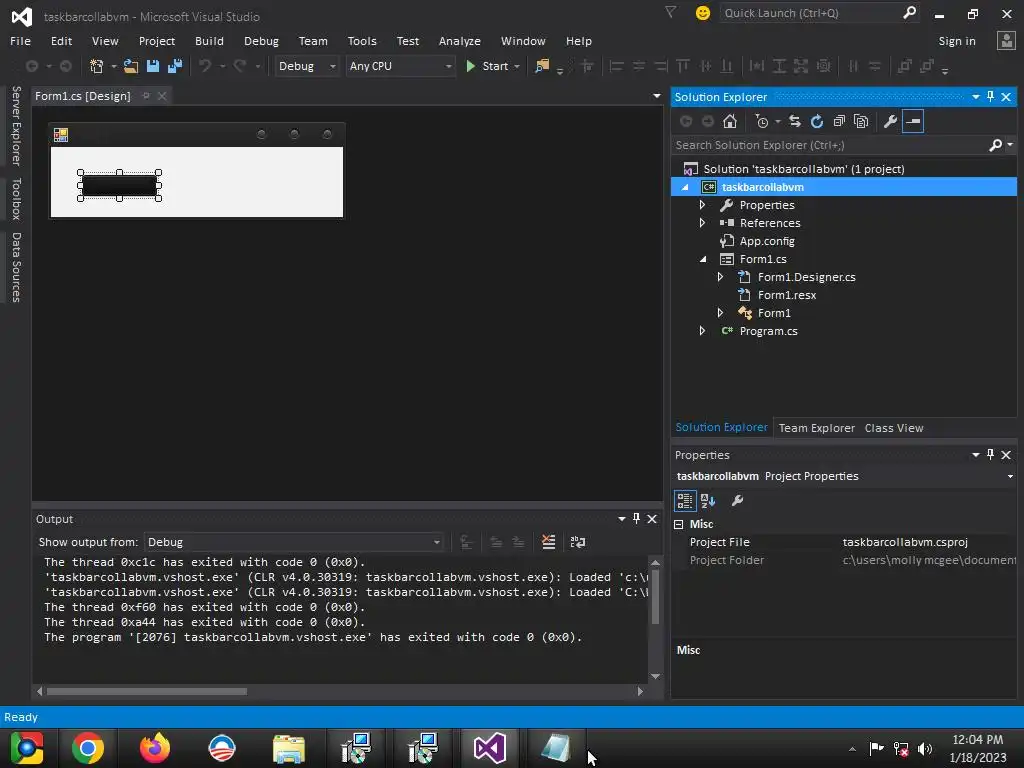
Task: Click the Output horizontal scrollbar thumb
Action: tap(147, 691)
